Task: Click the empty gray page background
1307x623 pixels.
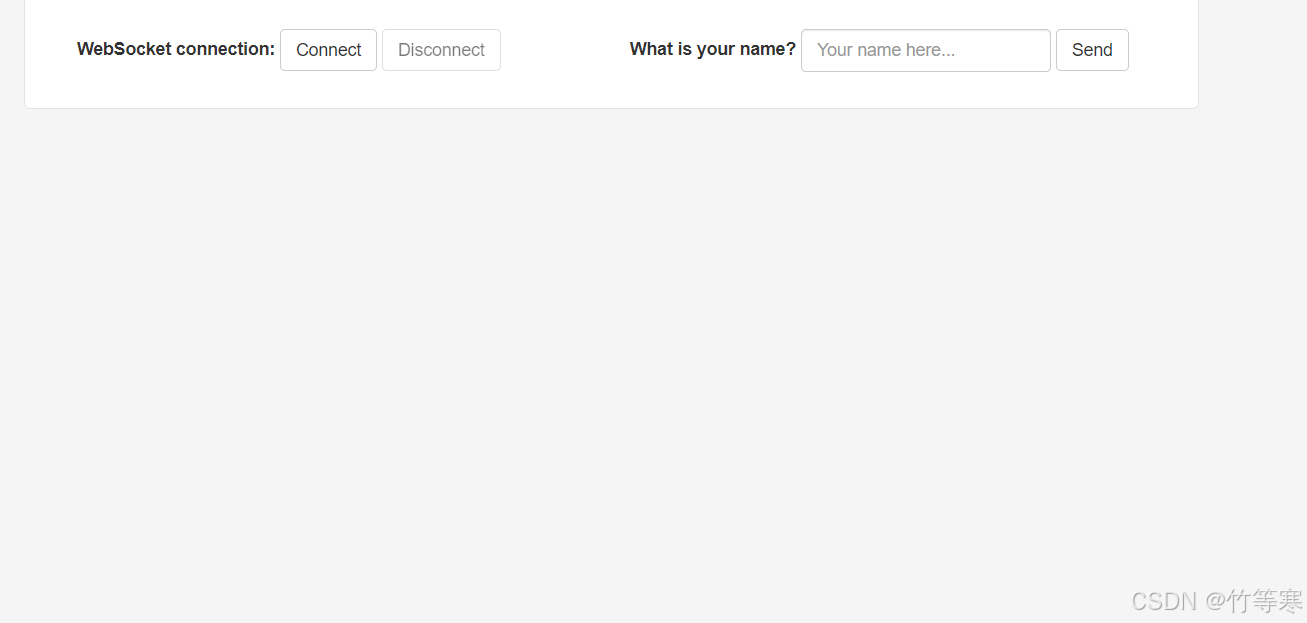Action: (x=600, y=350)
